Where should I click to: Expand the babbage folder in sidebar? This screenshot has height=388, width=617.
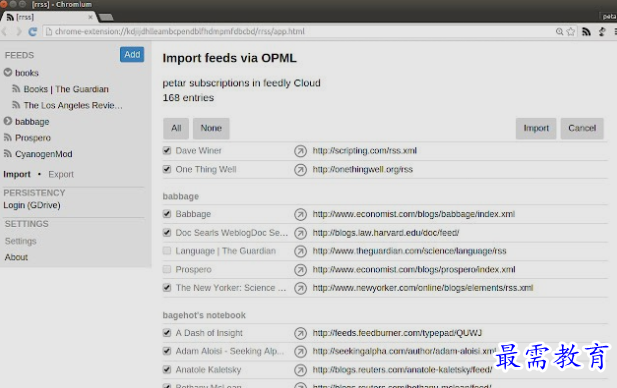coord(8,121)
